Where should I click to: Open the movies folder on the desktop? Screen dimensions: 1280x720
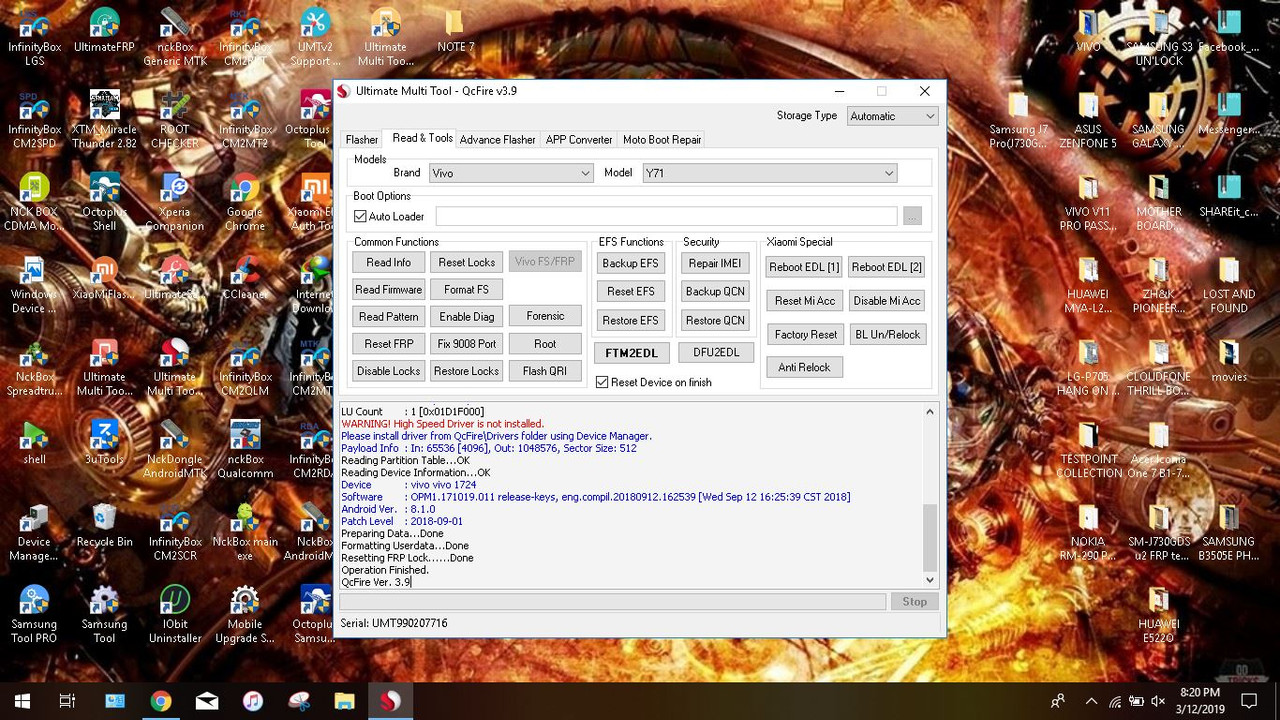pyautogui.click(x=1228, y=361)
